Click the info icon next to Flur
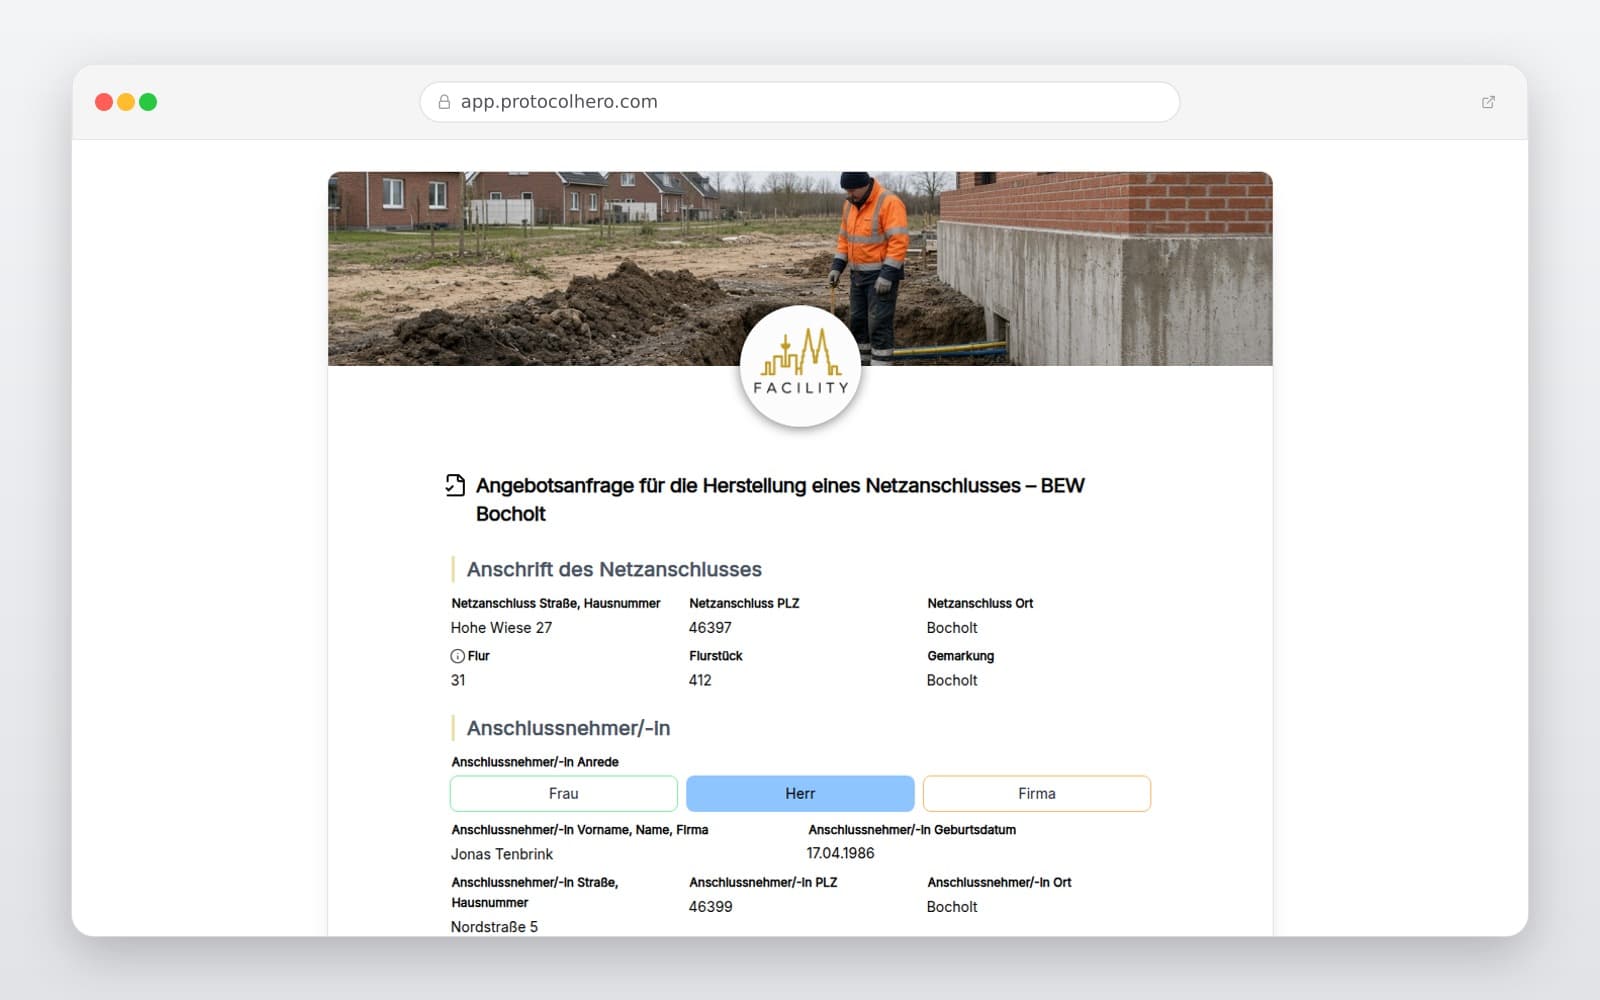 point(457,656)
